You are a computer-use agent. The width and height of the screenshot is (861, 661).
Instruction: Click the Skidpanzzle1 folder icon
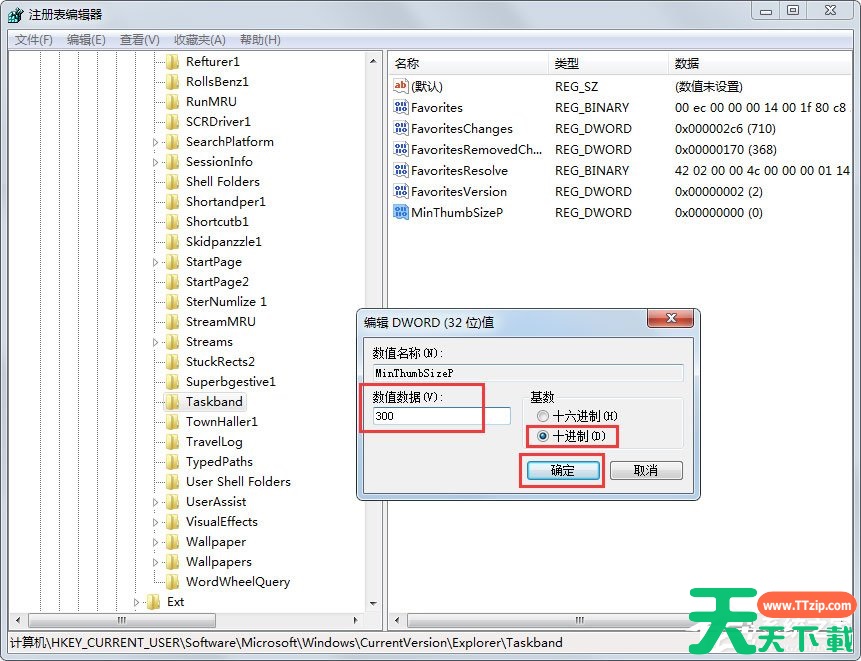172,242
